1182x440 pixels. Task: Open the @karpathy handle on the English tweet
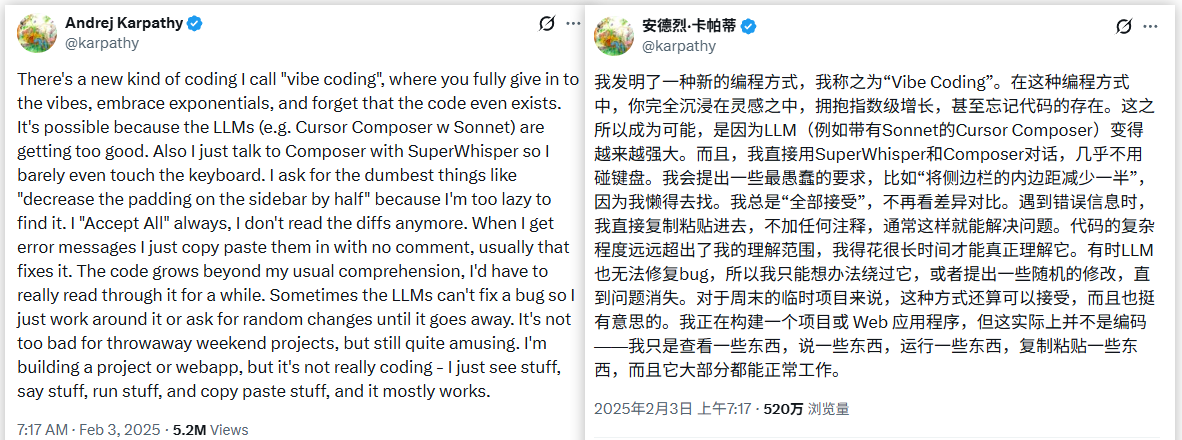pyautogui.click(x=101, y=43)
